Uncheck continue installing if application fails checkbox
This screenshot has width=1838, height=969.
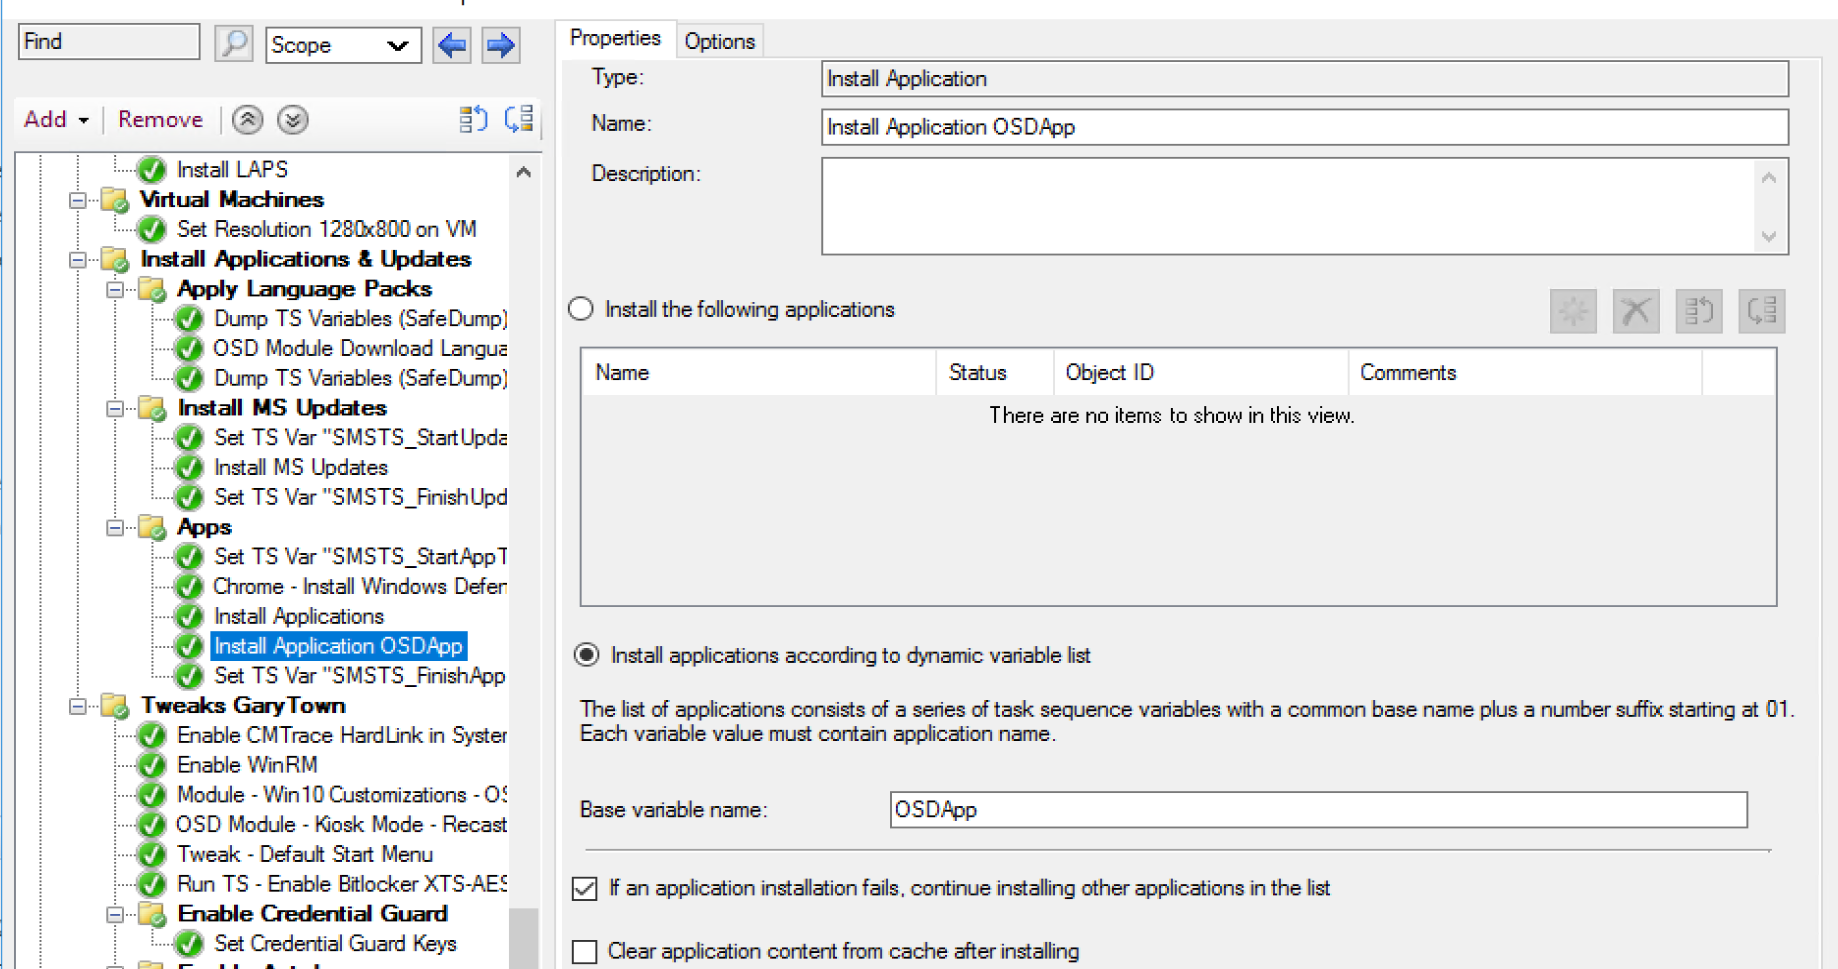coord(585,888)
